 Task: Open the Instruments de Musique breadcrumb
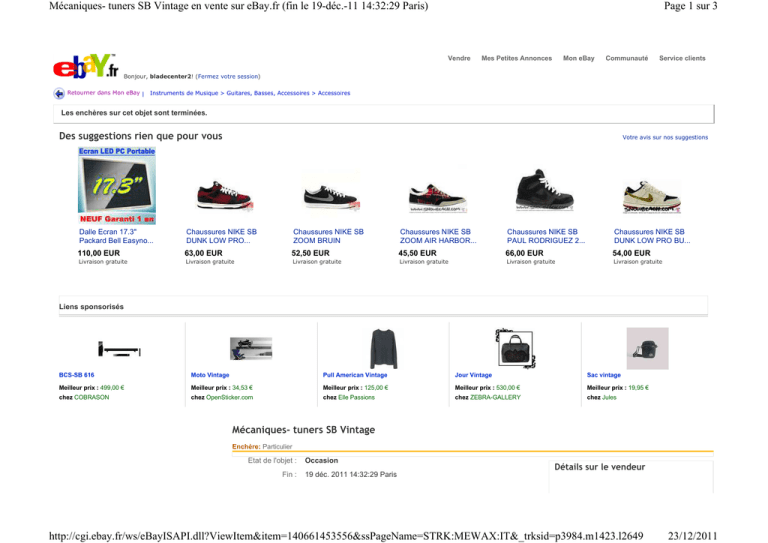point(184,93)
